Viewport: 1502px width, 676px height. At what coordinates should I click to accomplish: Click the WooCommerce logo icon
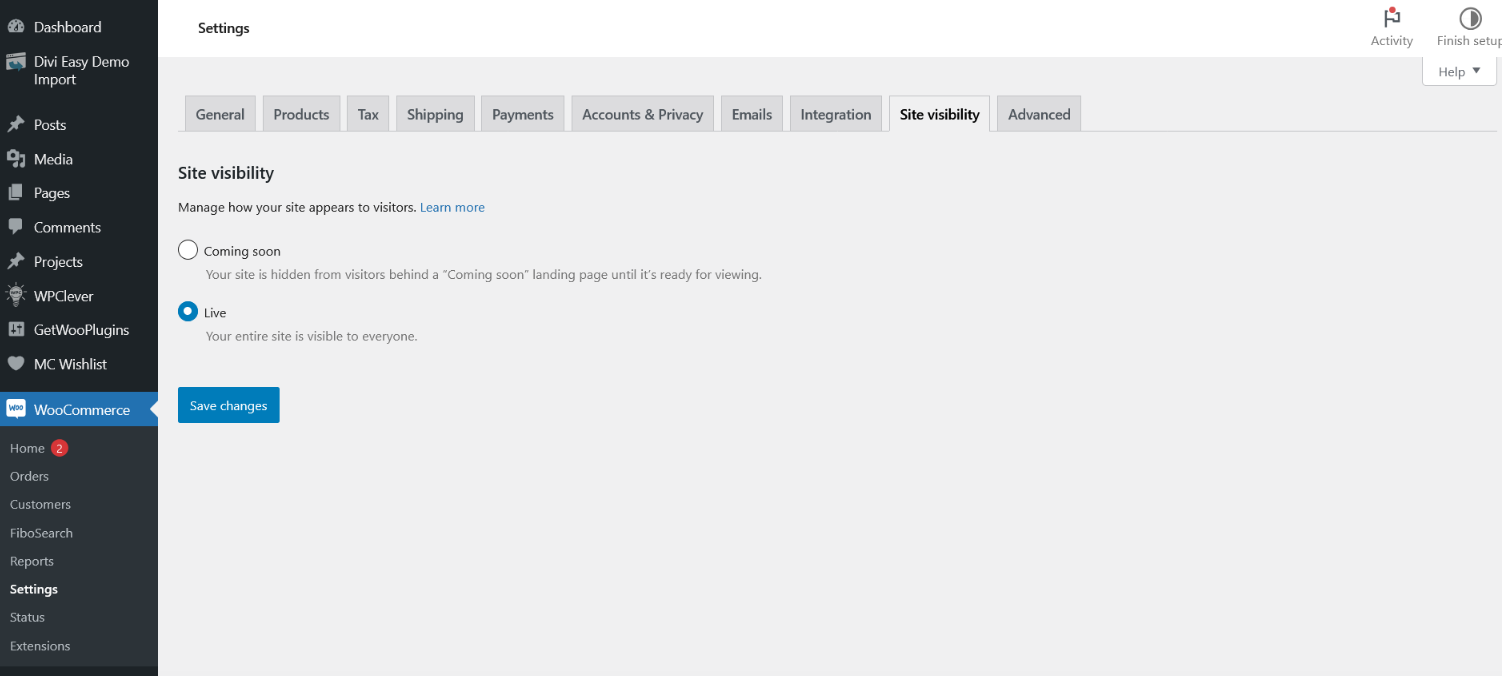click(16, 409)
